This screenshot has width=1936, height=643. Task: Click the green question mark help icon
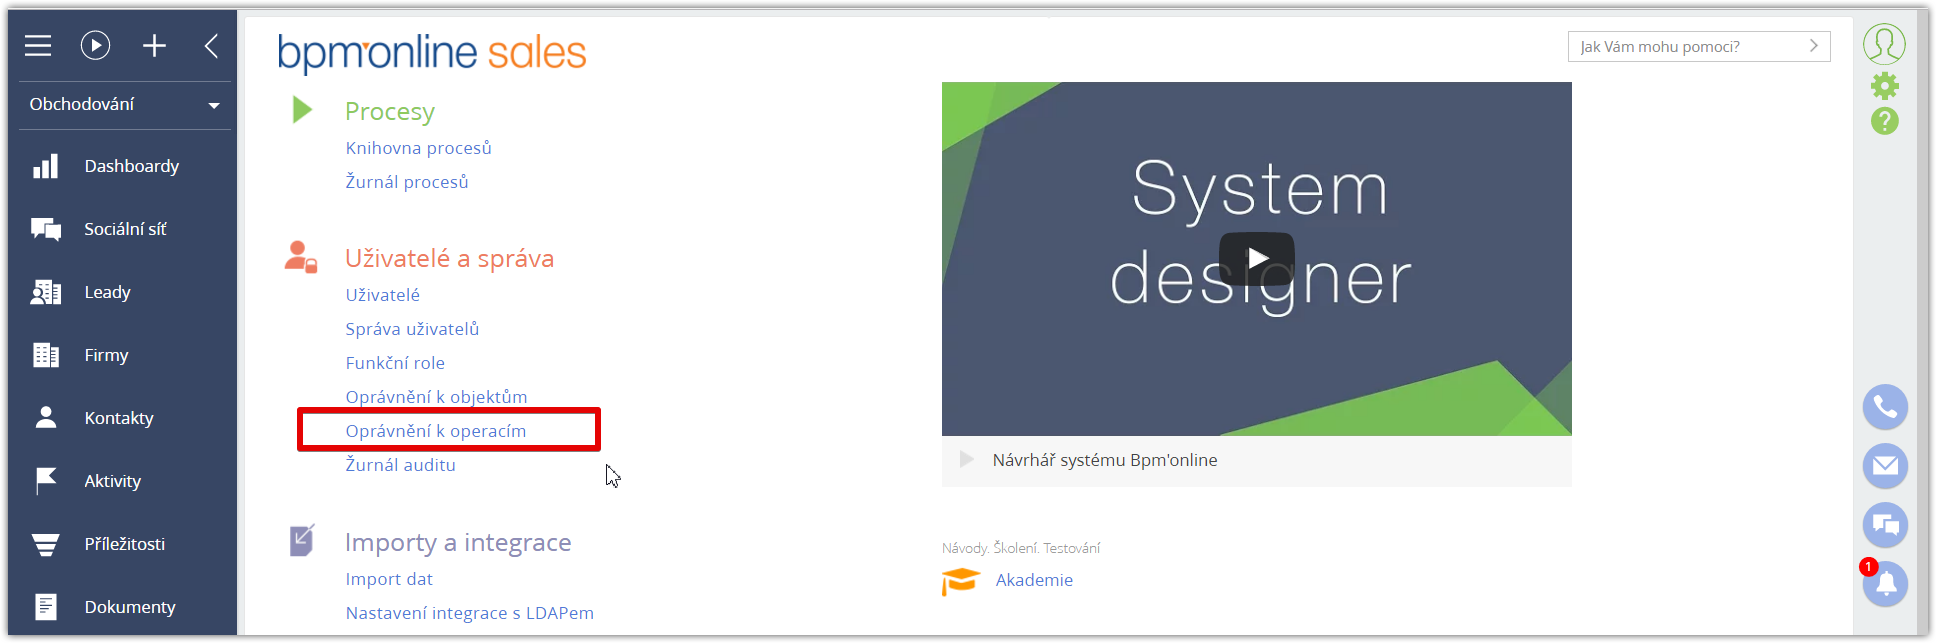click(1885, 121)
